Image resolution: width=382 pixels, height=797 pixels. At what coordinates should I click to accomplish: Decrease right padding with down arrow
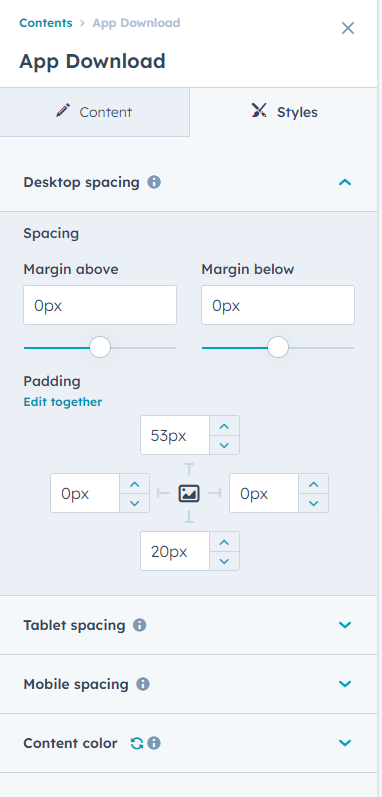313,503
